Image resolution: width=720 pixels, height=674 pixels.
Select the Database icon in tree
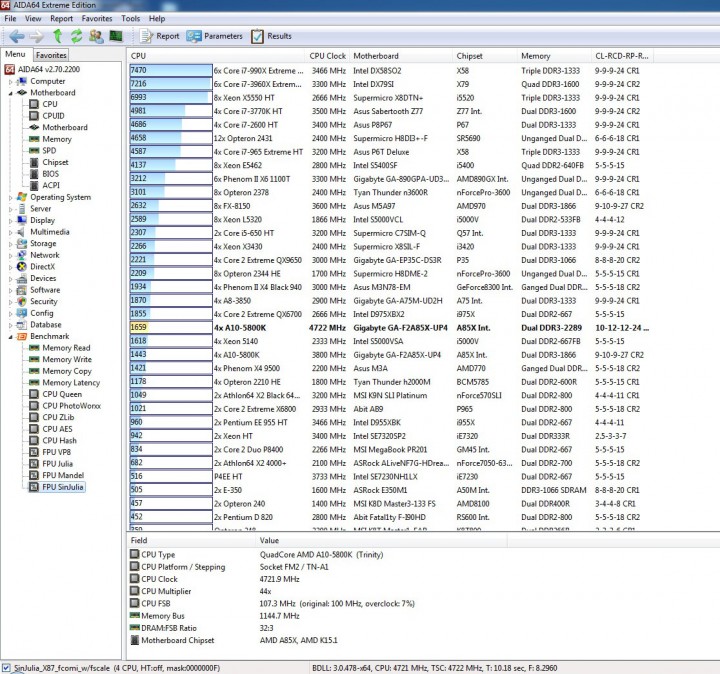point(22,325)
